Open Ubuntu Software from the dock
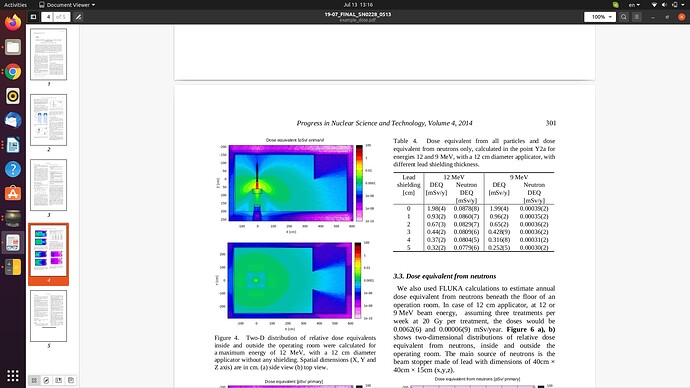 click(x=13, y=193)
